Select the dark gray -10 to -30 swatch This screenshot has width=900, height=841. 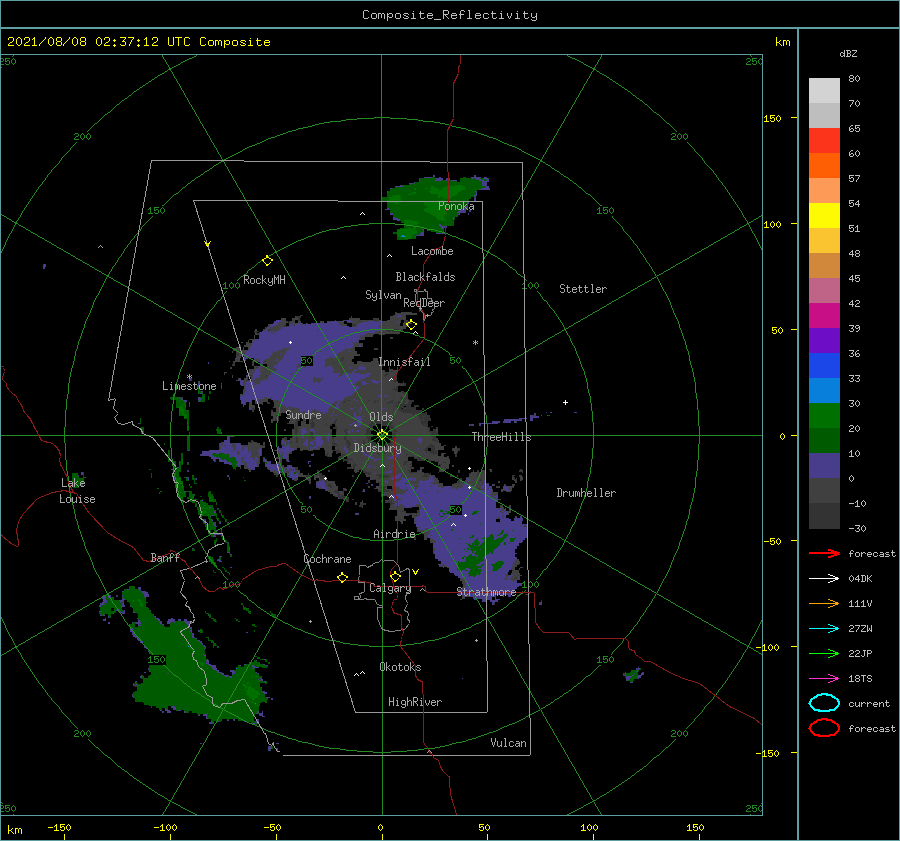(x=824, y=515)
